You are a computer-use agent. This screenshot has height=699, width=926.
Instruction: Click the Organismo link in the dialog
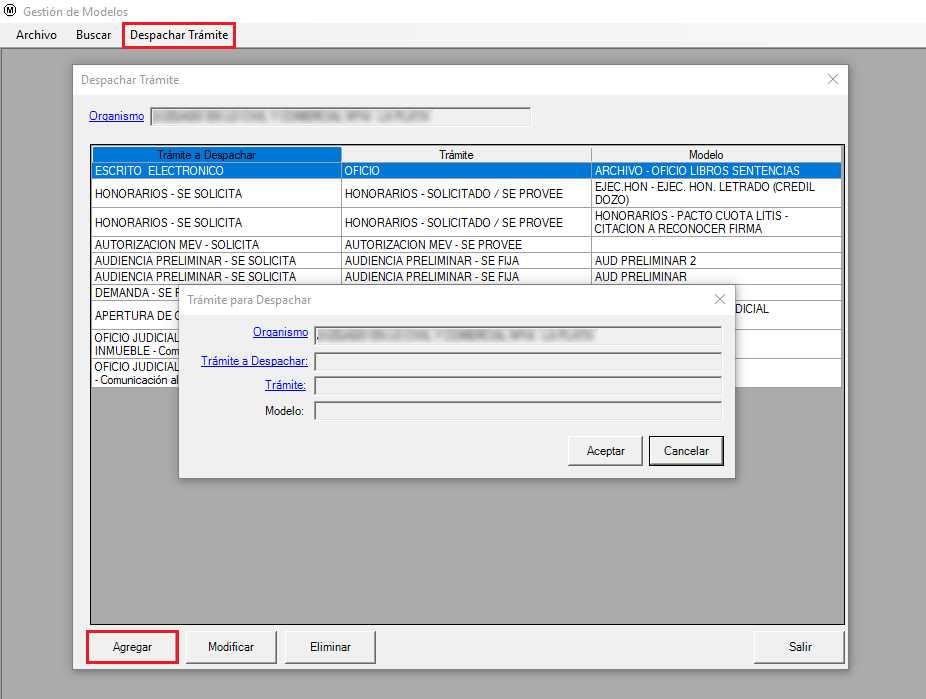point(280,332)
